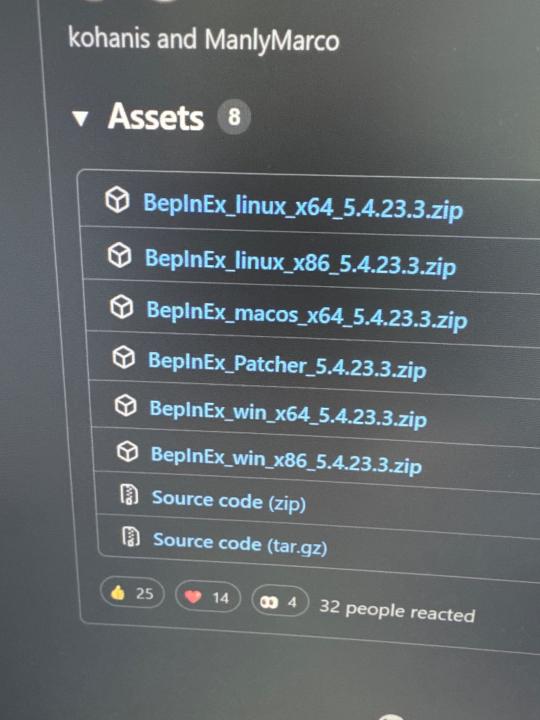The height and width of the screenshot is (720, 540).
Task: Download BepInEx_linux_x86_5.4.23.3.zip
Action: pyautogui.click(x=301, y=263)
